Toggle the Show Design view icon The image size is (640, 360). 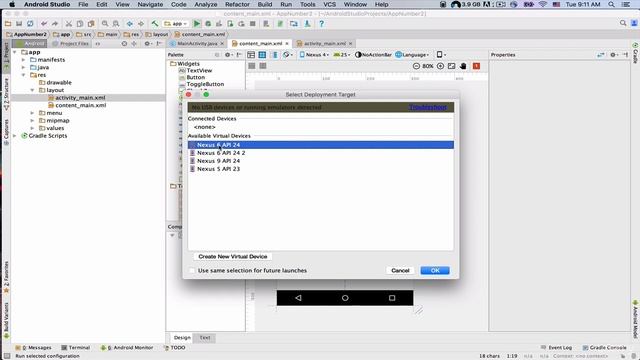[x=251, y=55]
